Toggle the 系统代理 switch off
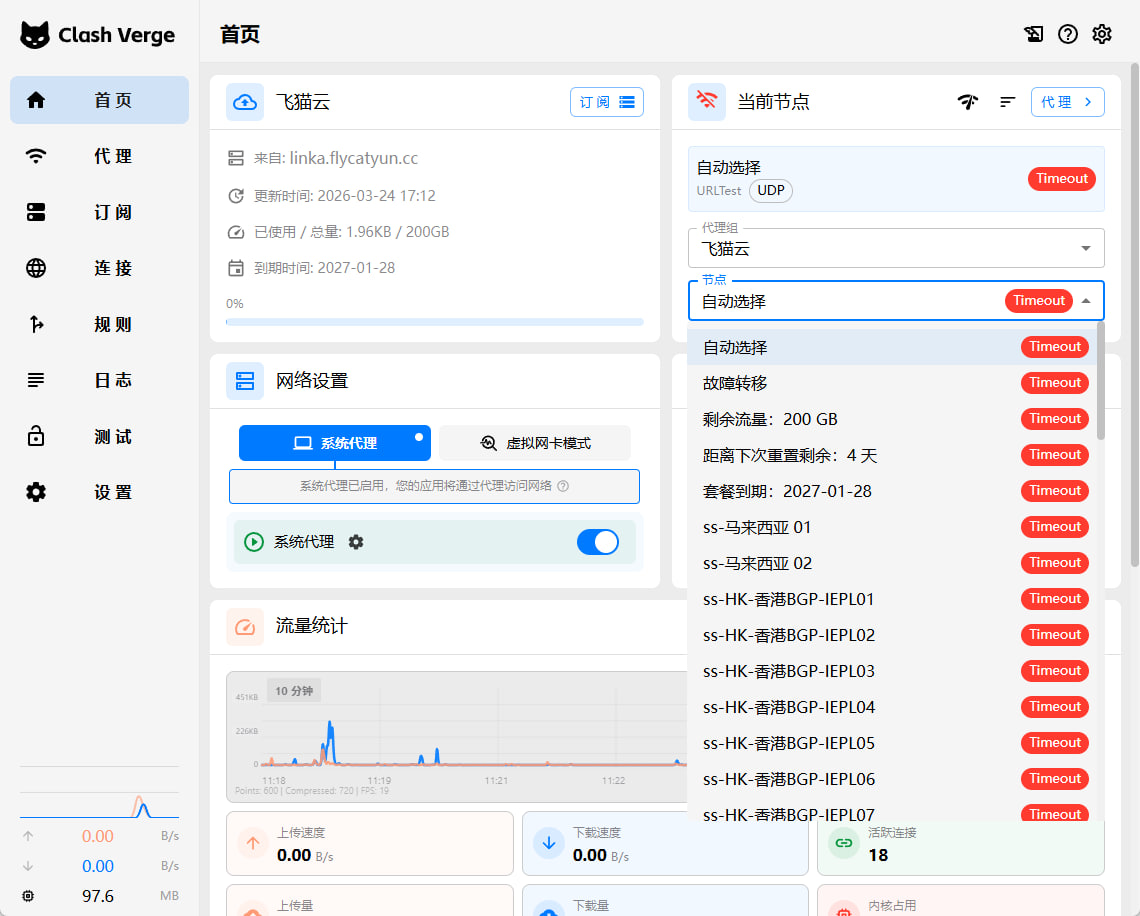The height and width of the screenshot is (916, 1140). 598,542
